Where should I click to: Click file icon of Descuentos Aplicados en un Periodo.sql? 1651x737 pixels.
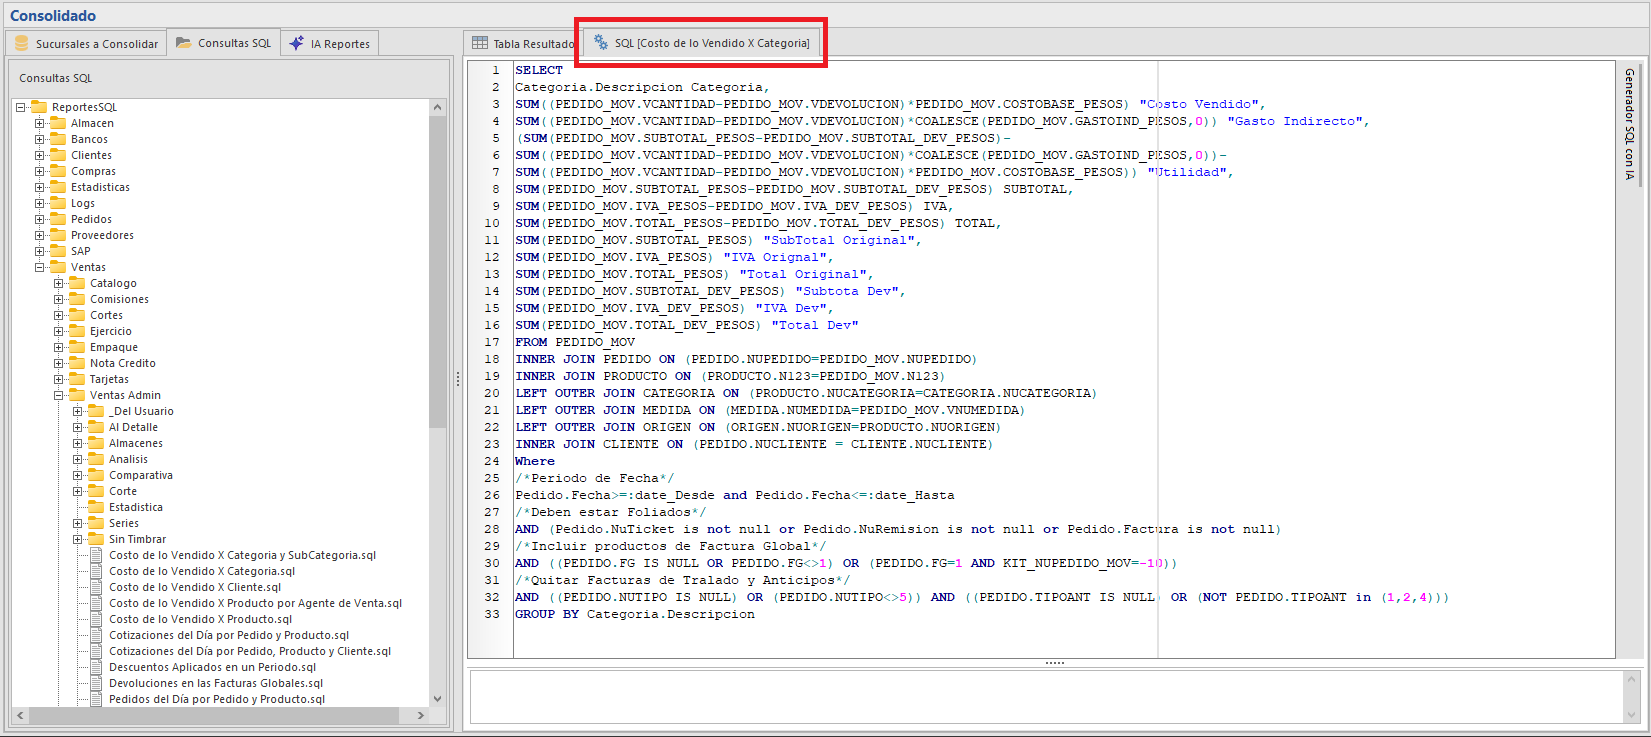[x=96, y=667]
